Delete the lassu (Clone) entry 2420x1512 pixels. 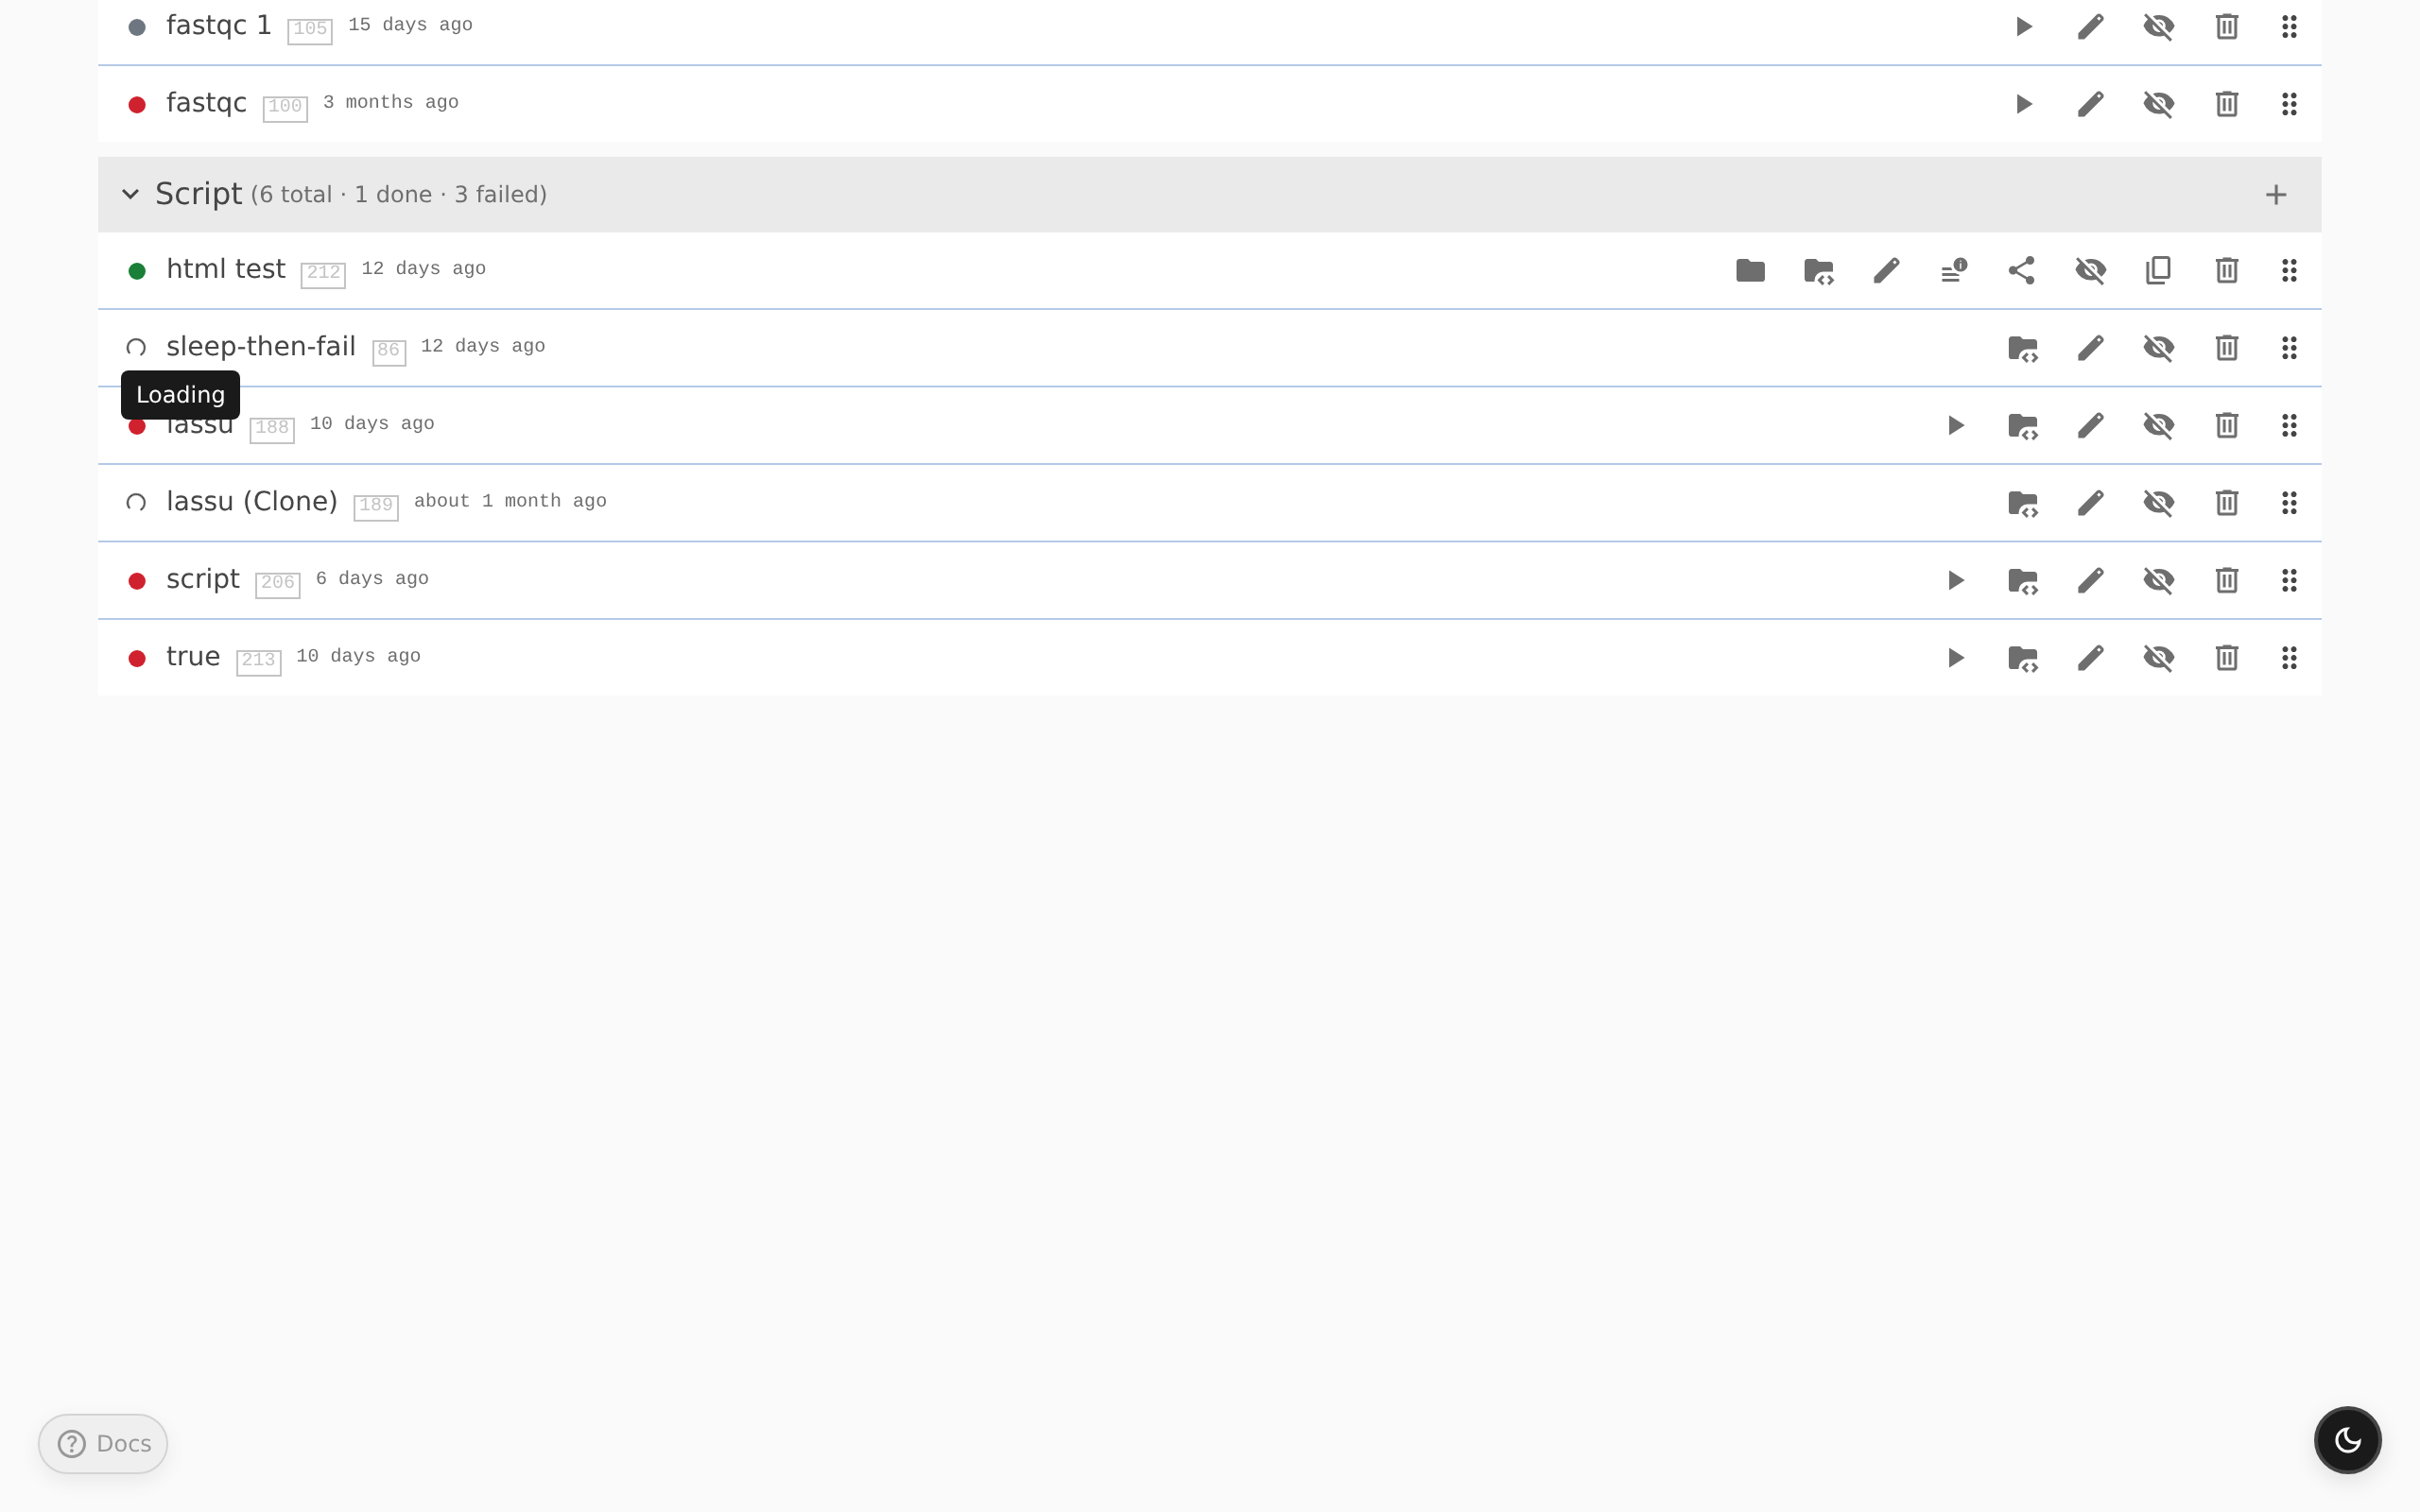point(2227,503)
